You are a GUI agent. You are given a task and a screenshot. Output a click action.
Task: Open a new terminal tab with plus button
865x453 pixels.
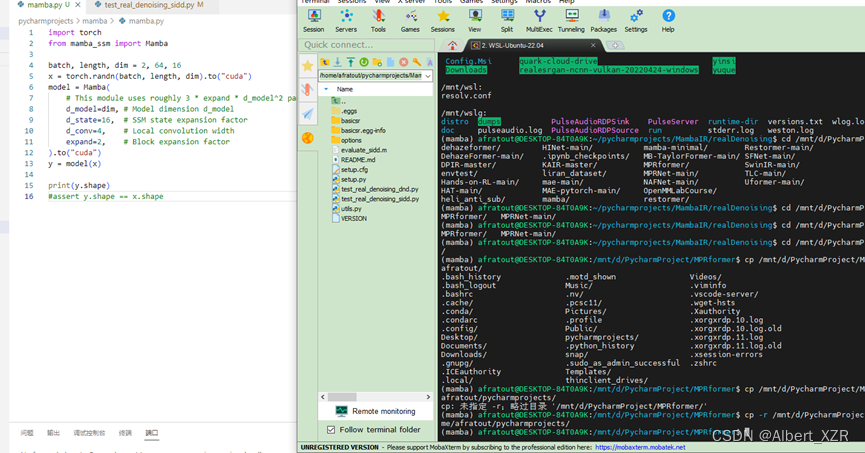pos(615,45)
